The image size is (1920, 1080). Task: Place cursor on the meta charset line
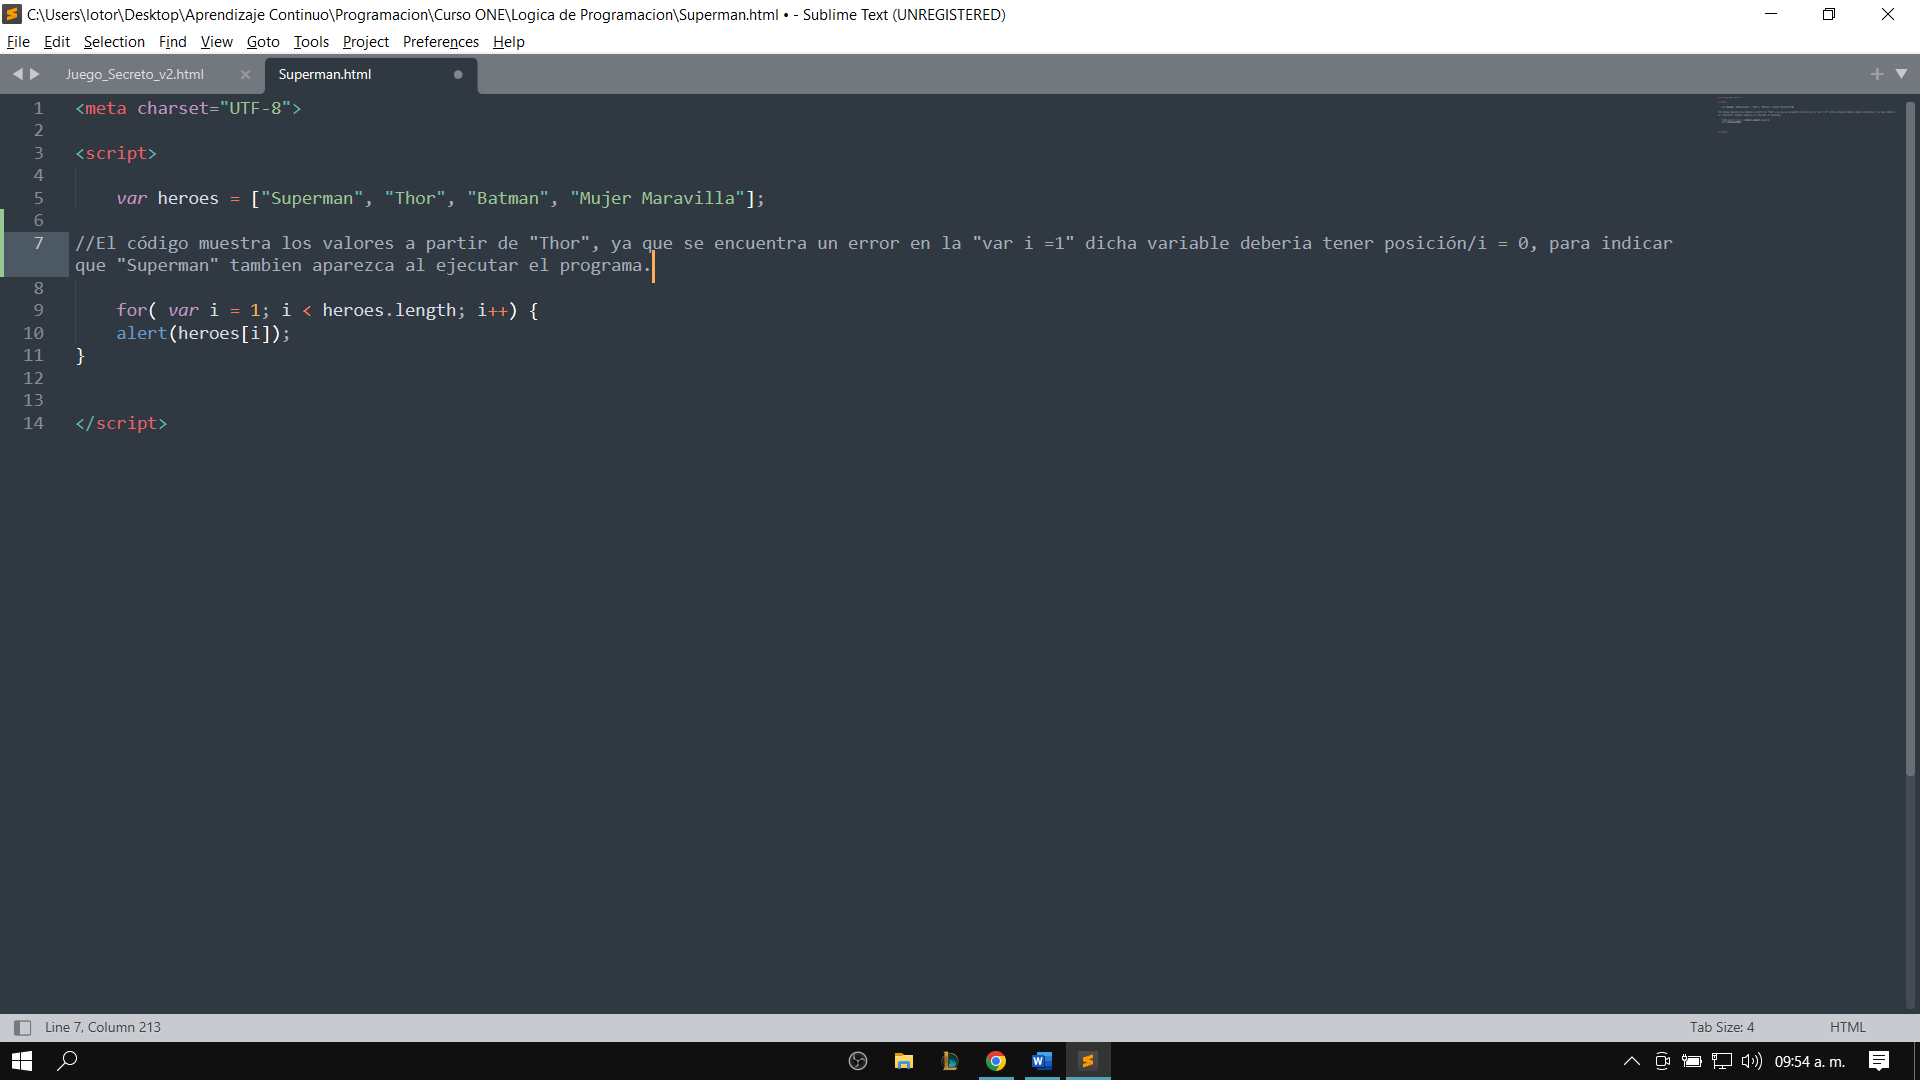click(x=188, y=108)
